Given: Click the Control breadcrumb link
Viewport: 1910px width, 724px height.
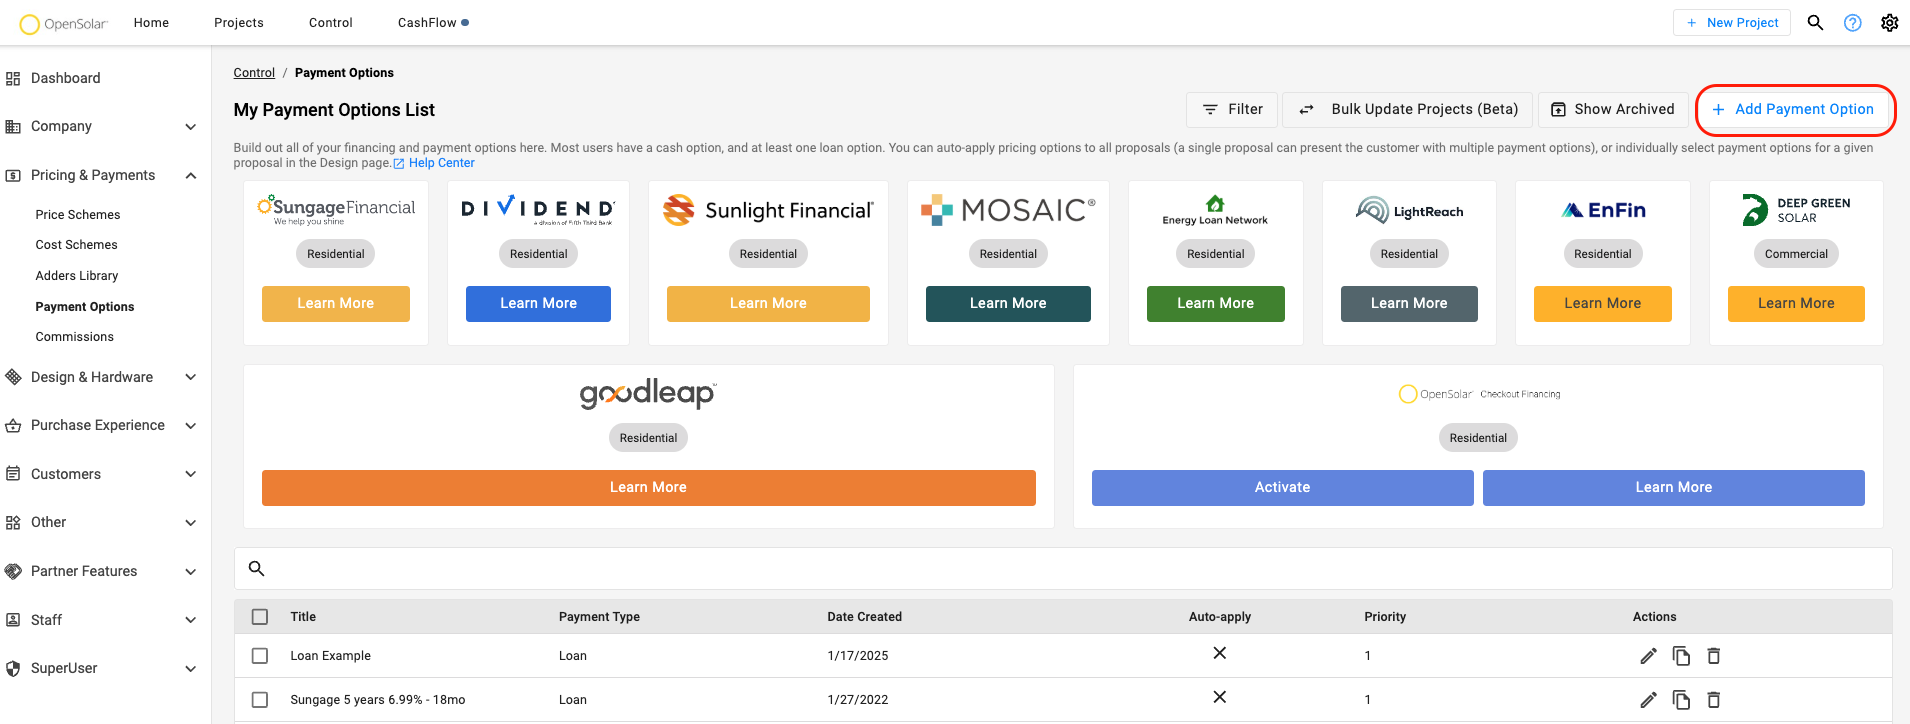Looking at the screenshot, I should (x=254, y=73).
